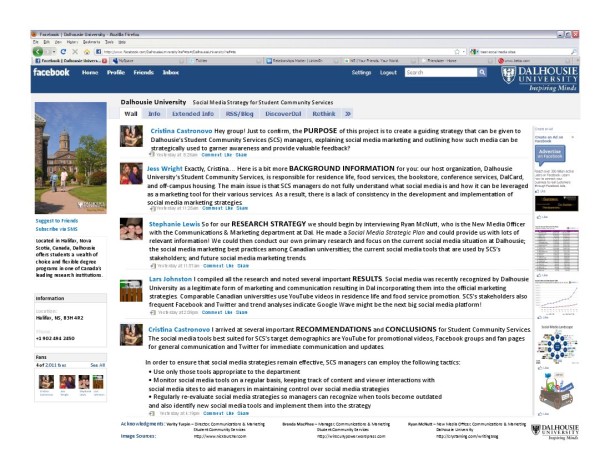
Task: Open Inbox in Facebook navigation
Action: click(x=170, y=72)
